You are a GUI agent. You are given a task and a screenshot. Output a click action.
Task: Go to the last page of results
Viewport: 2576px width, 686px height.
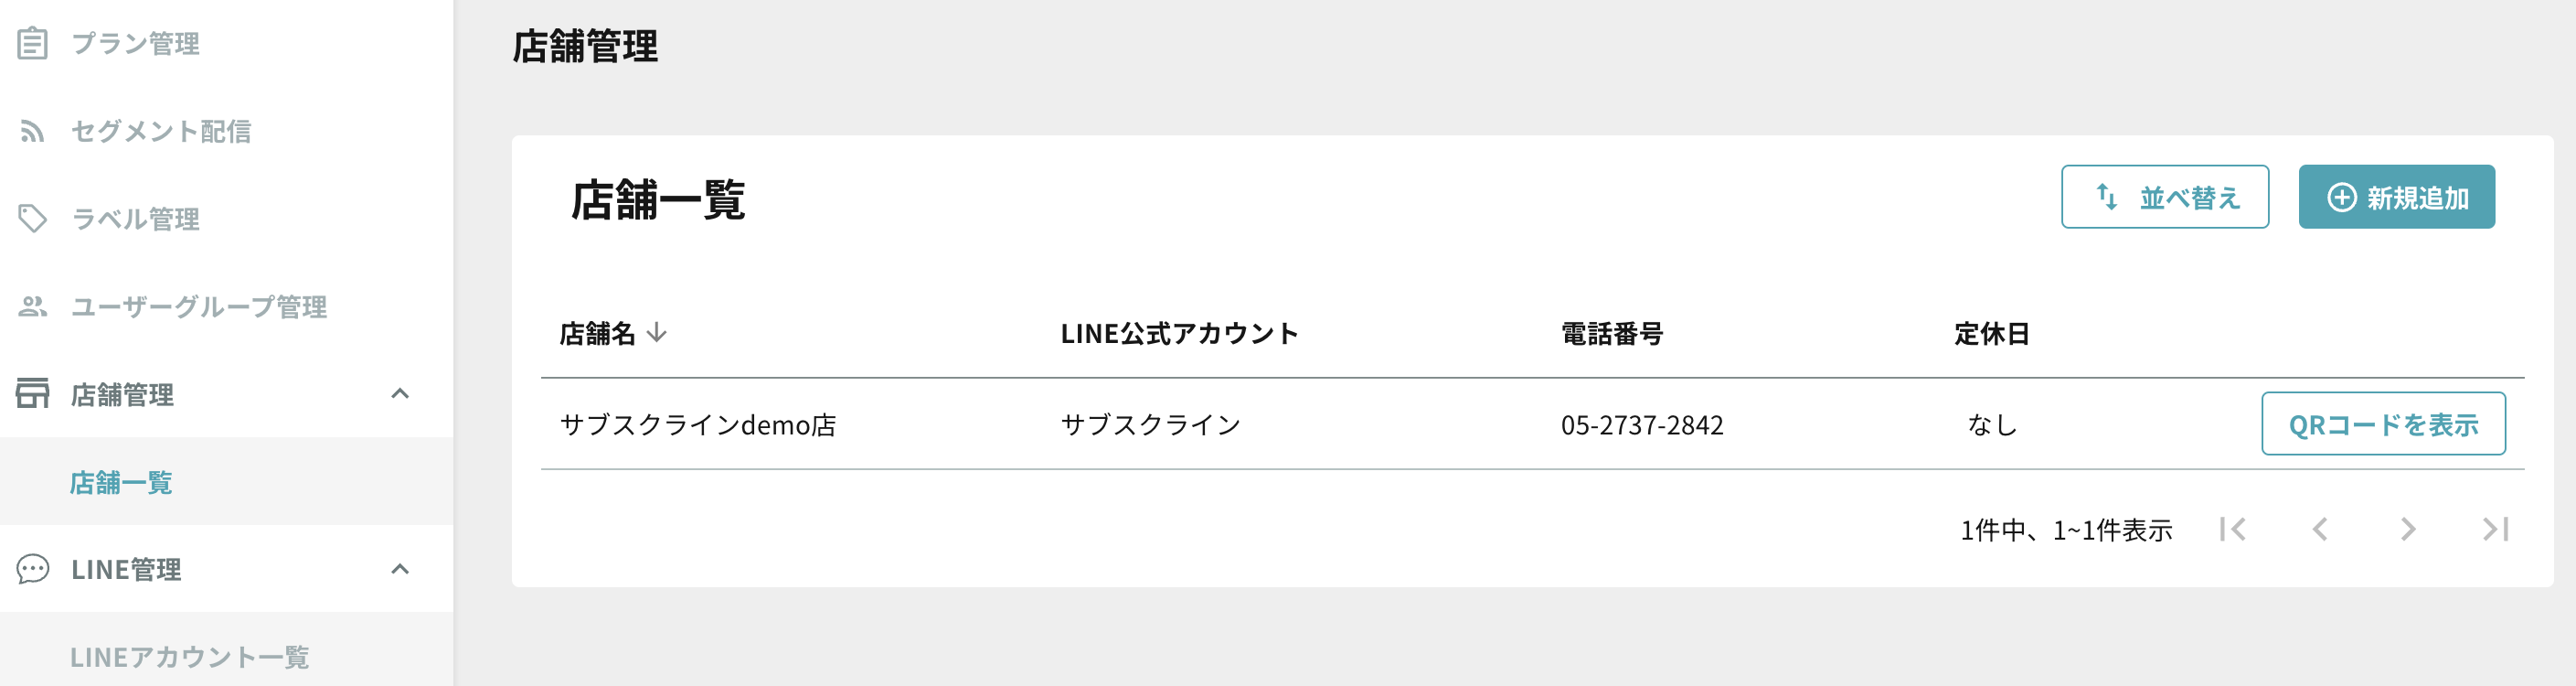[x=2495, y=529]
